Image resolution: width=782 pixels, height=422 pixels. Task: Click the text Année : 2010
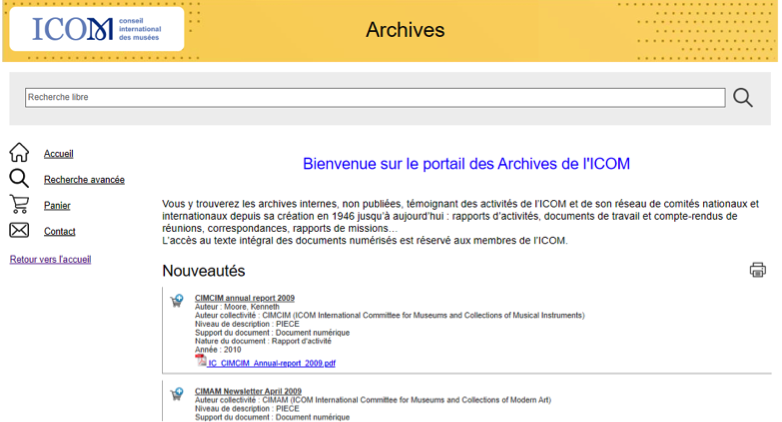[x=218, y=350]
